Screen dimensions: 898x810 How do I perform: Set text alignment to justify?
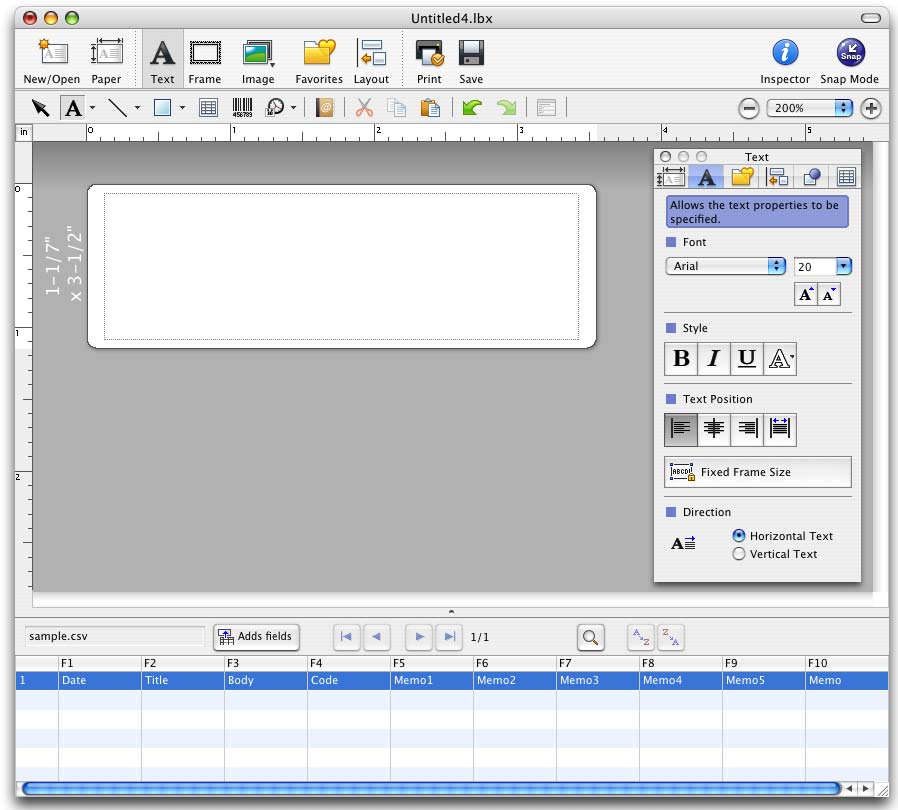pyautogui.click(x=780, y=429)
